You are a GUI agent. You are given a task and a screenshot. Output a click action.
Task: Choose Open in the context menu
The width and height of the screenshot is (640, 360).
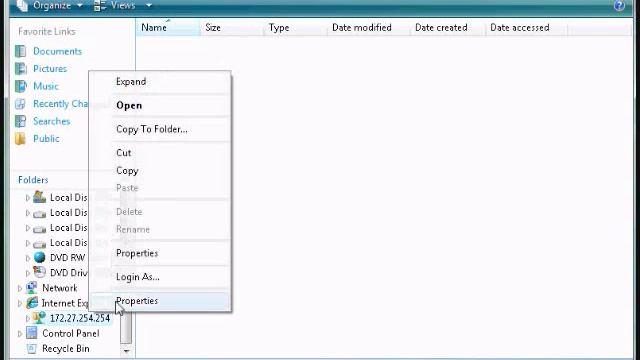tap(160, 105)
